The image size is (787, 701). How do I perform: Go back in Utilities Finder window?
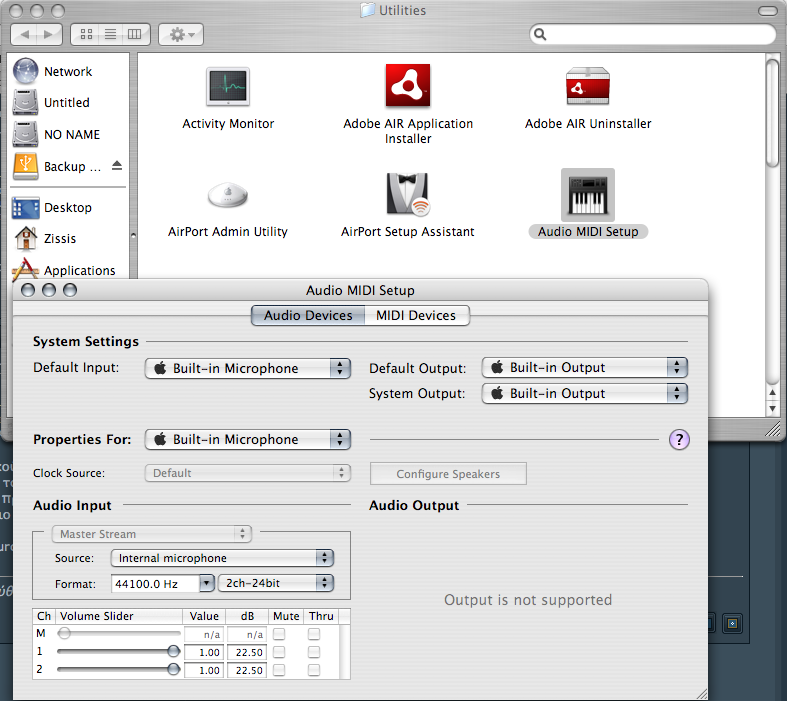[24, 34]
